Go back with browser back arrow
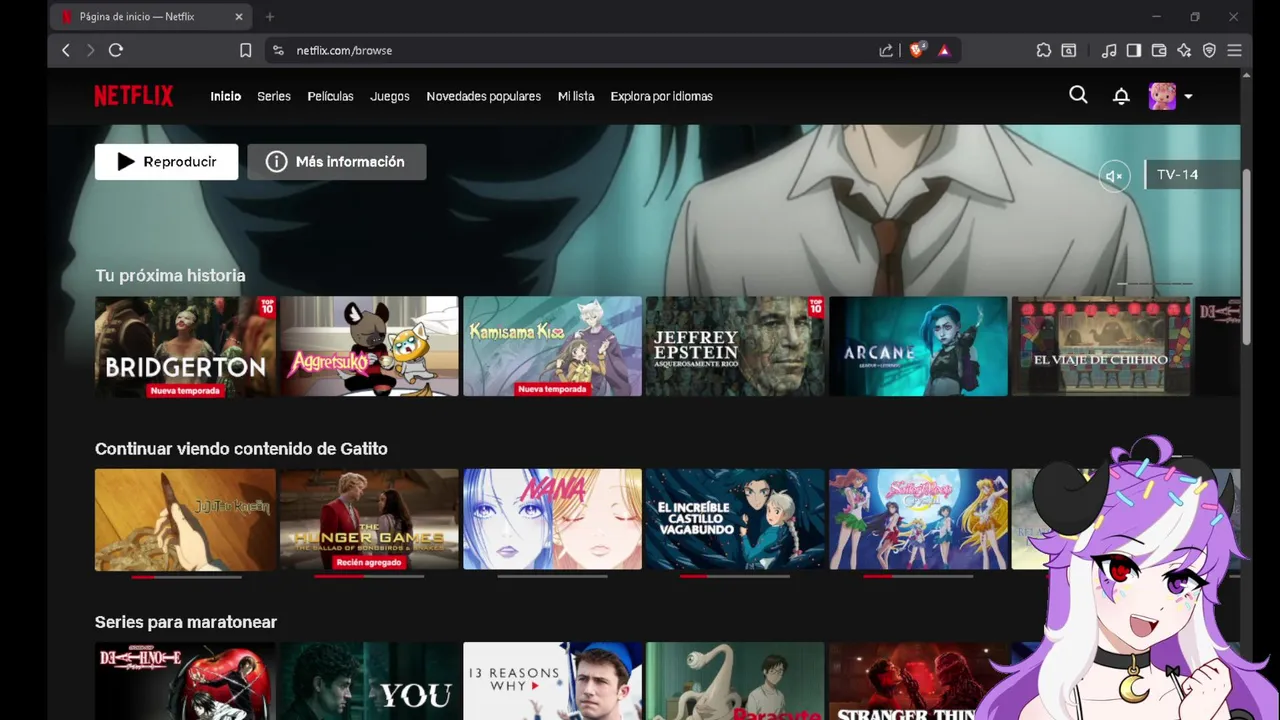The image size is (1280, 720). [66, 50]
